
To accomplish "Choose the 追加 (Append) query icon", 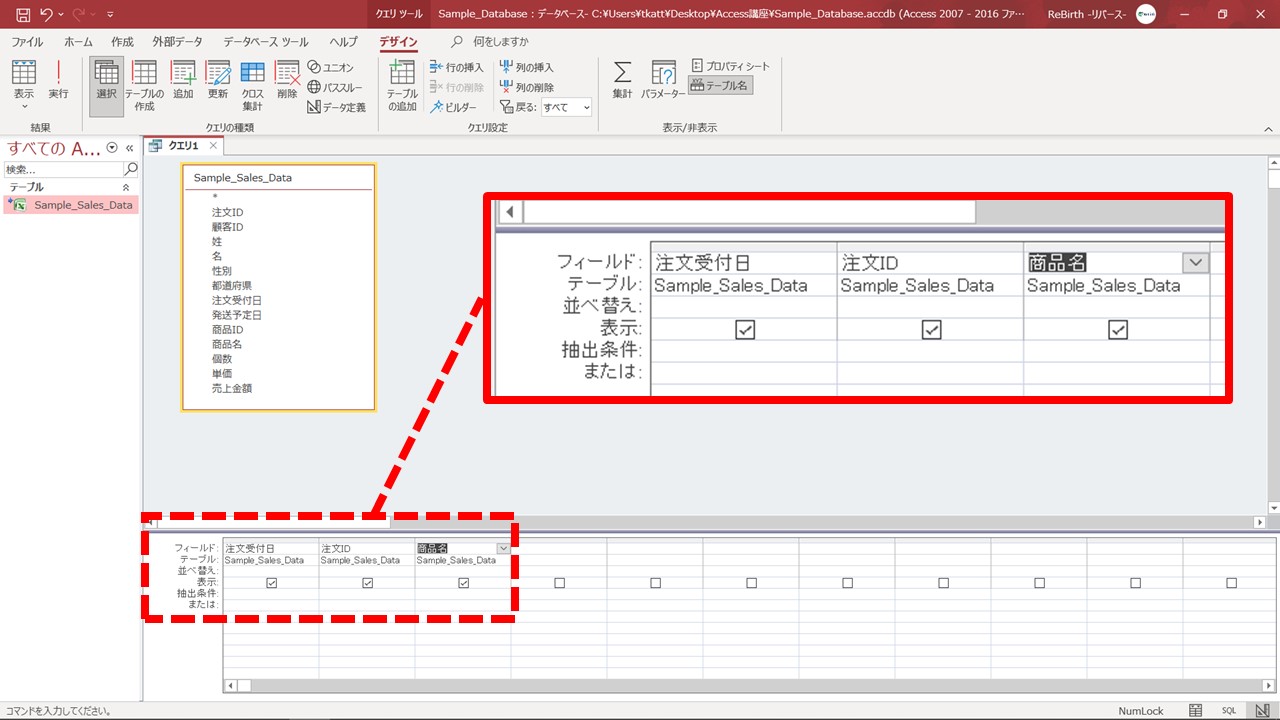I will tap(183, 80).
